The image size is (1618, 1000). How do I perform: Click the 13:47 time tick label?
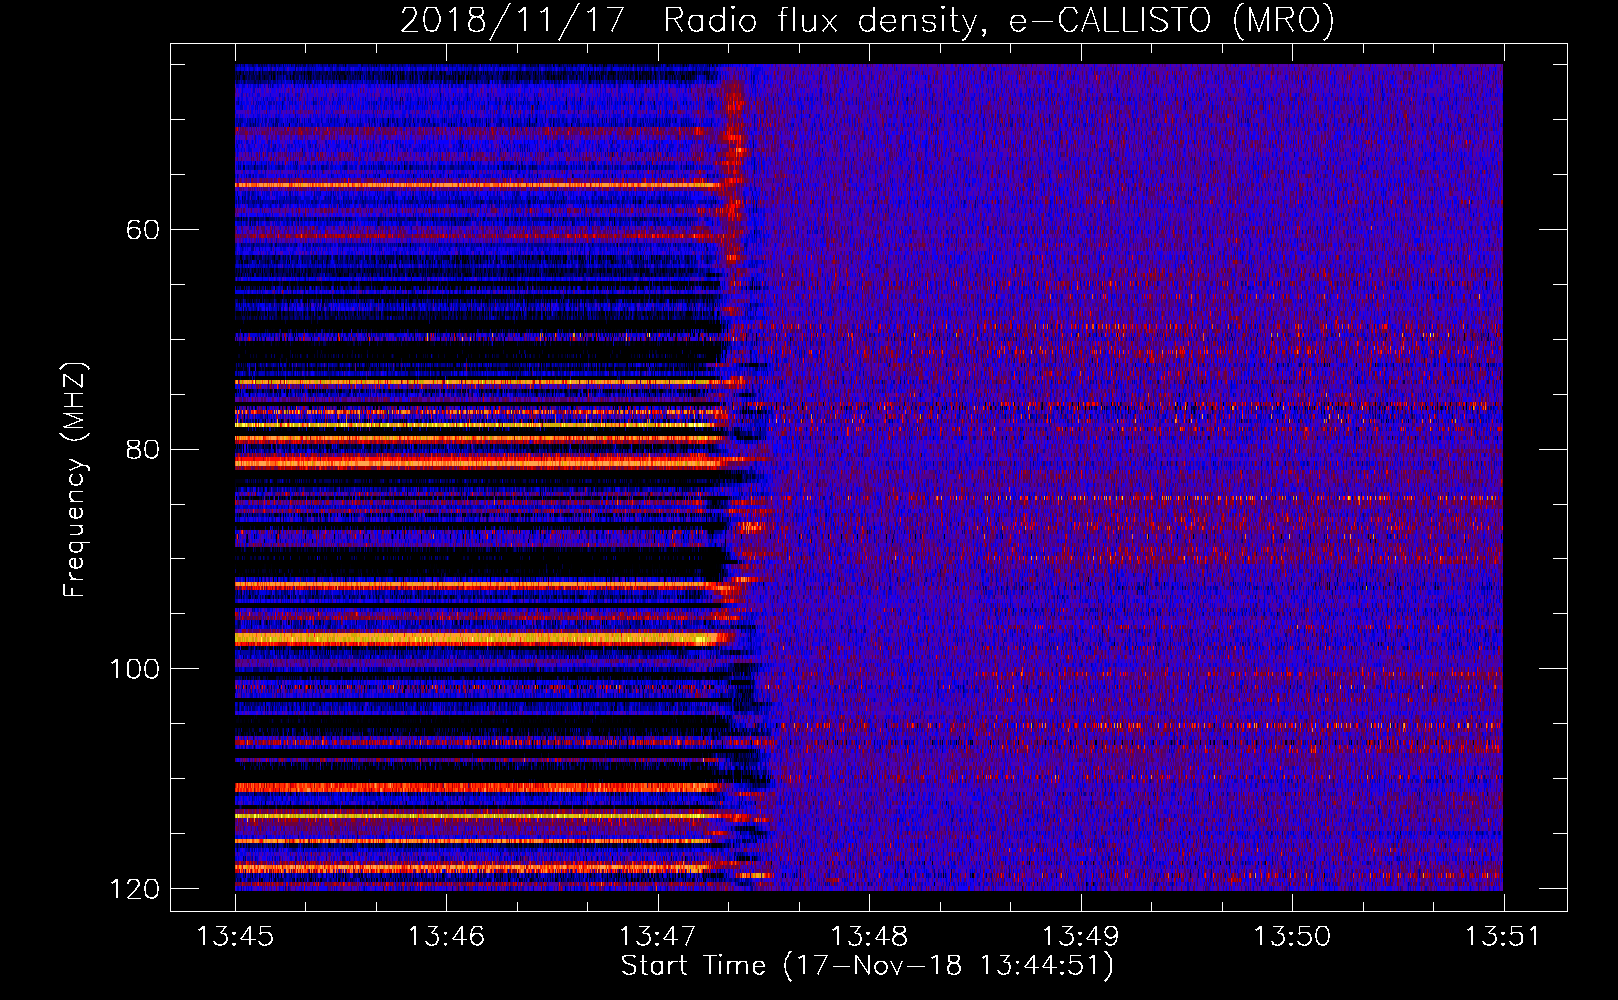pyautogui.click(x=658, y=936)
